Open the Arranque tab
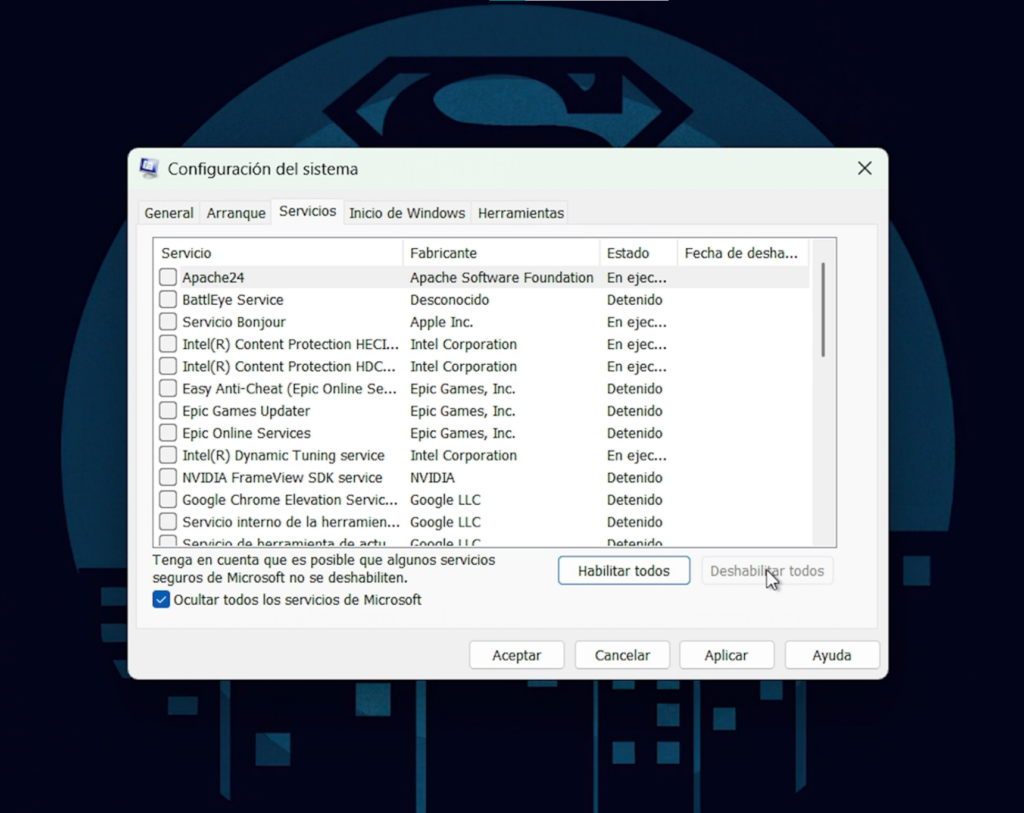The width and height of the screenshot is (1024, 813). [236, 212]
